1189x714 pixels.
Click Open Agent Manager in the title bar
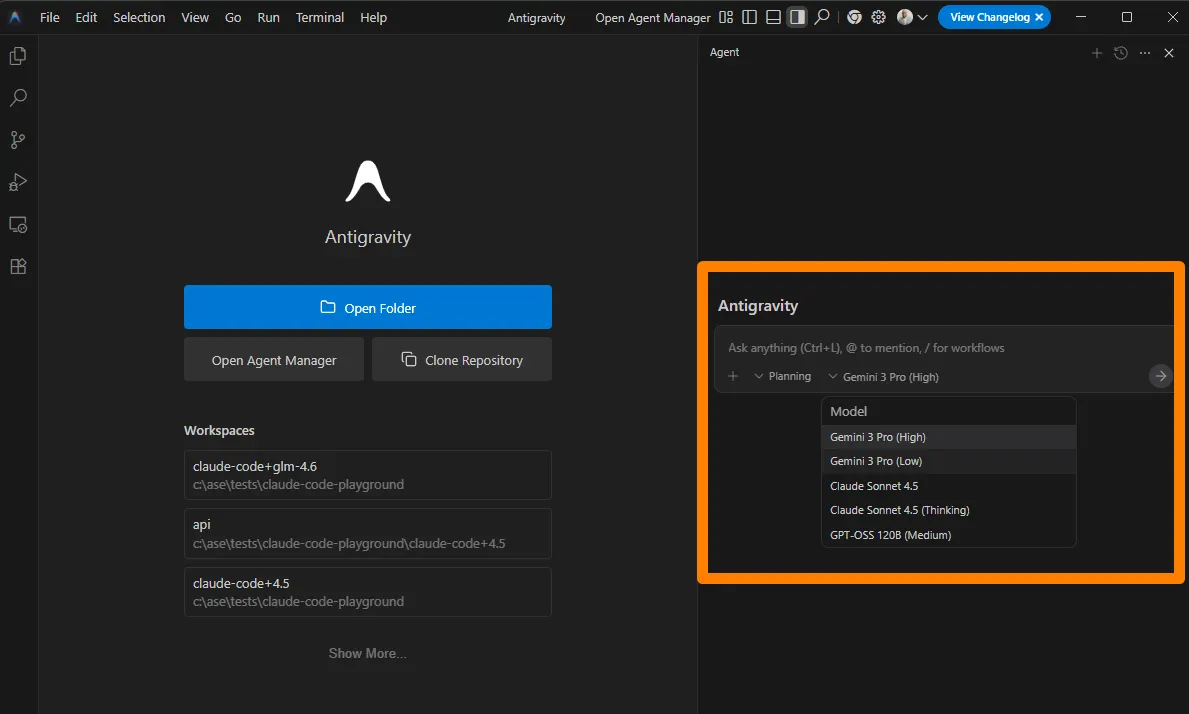click(653, 17)
